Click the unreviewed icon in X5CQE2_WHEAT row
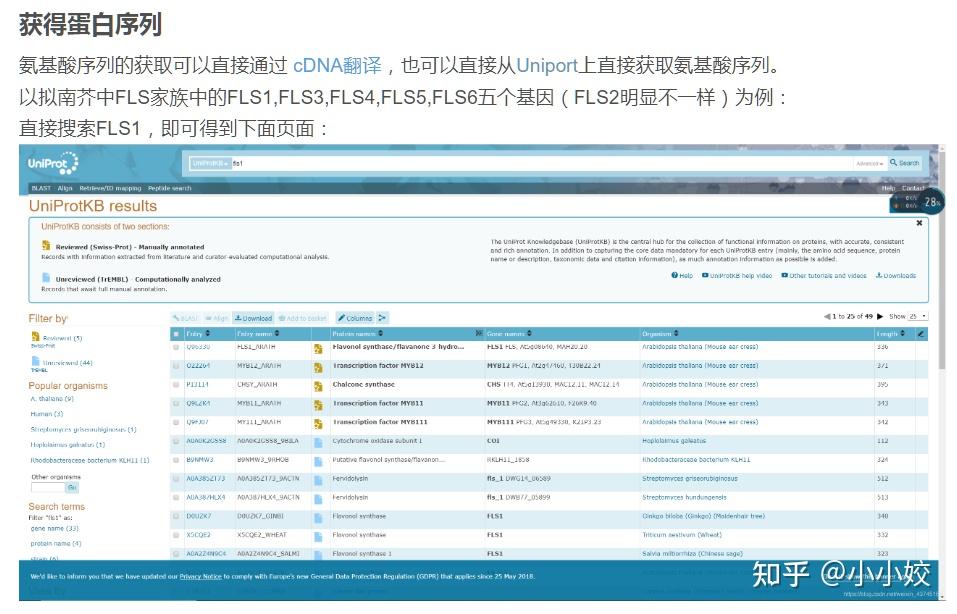Screen dimensions: 957x614 pyautogui.click(x=318, y=536)
